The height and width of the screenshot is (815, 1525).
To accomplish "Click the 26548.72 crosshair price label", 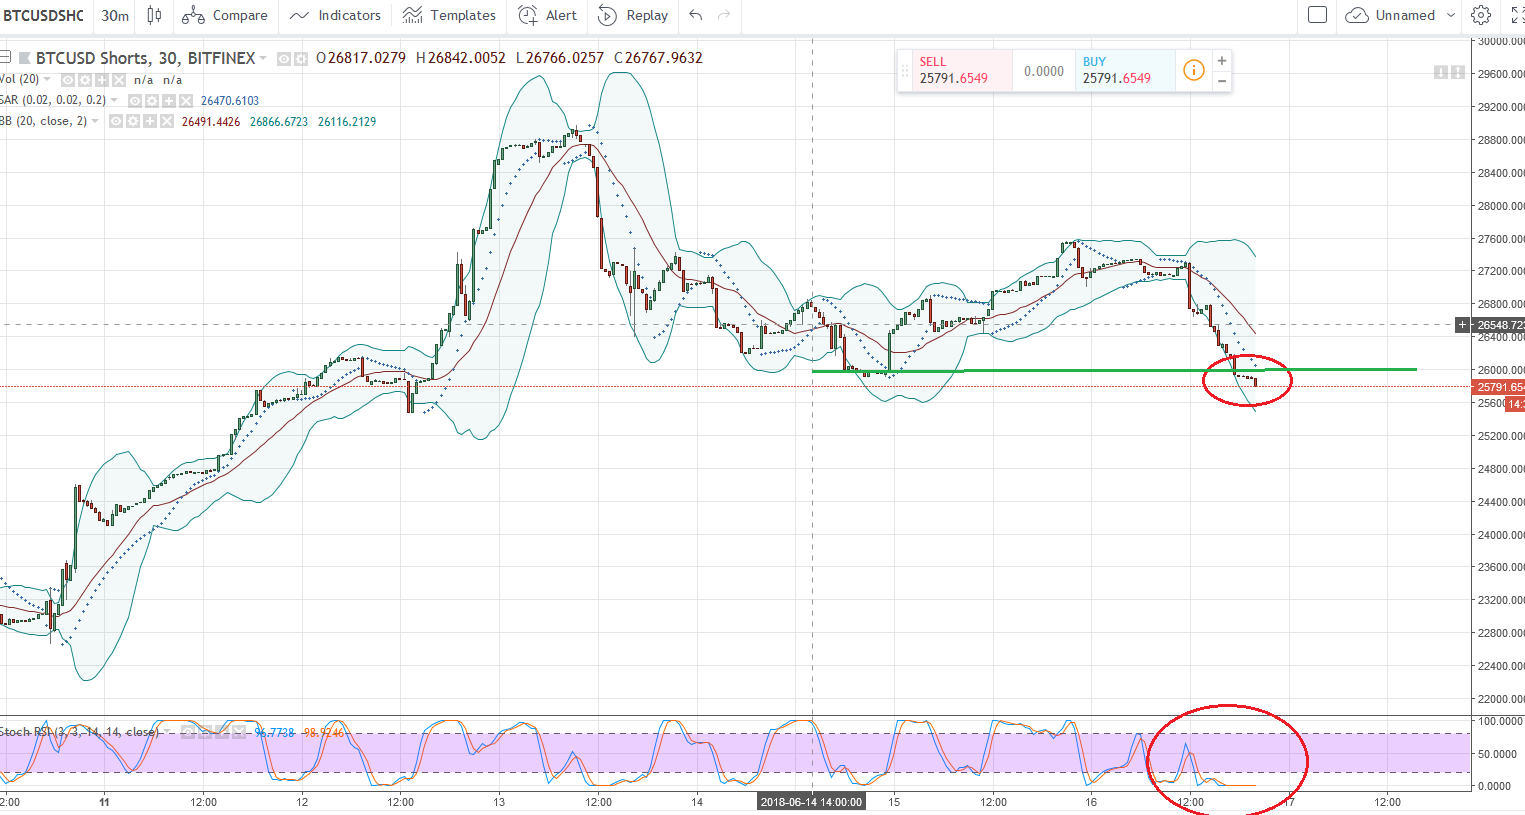I will coord(1498,325).
